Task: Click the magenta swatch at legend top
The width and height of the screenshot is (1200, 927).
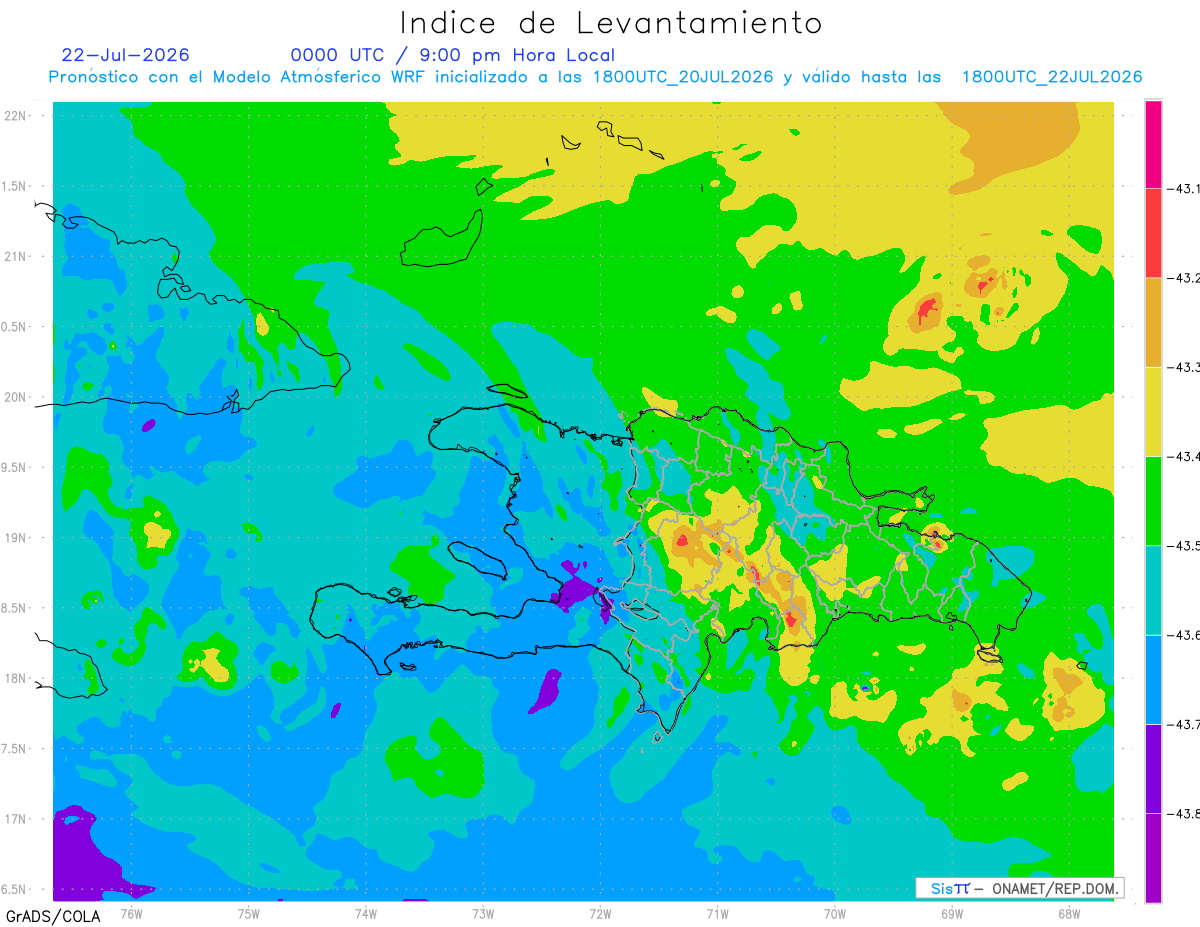Action: point(1153,144)
